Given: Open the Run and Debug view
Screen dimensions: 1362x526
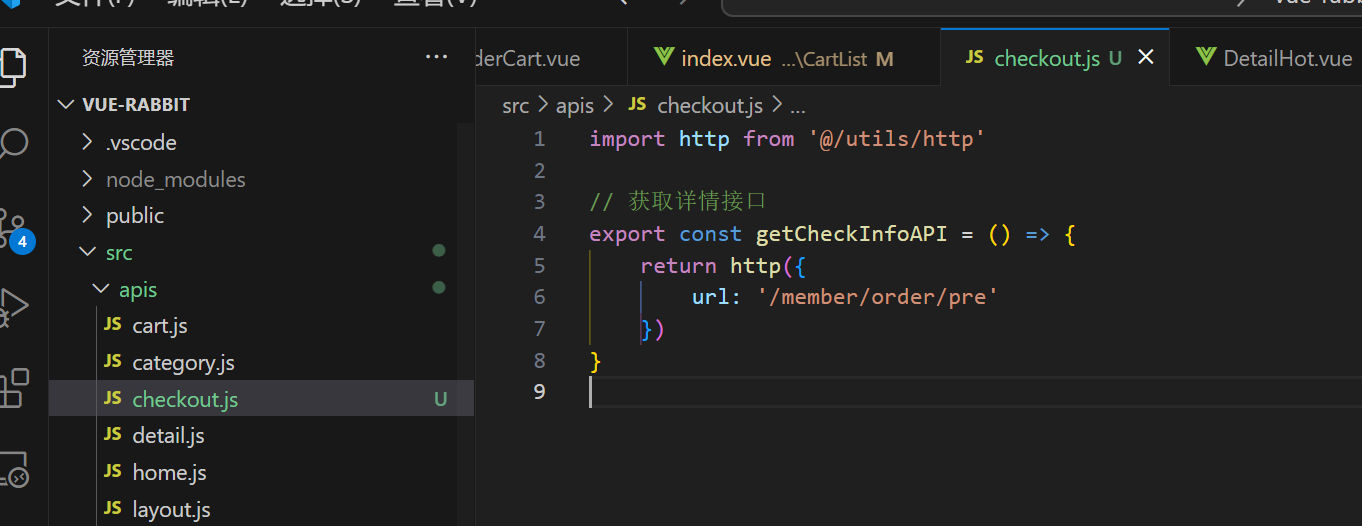Looking at the screenshot, I should (x=14, y=308).
